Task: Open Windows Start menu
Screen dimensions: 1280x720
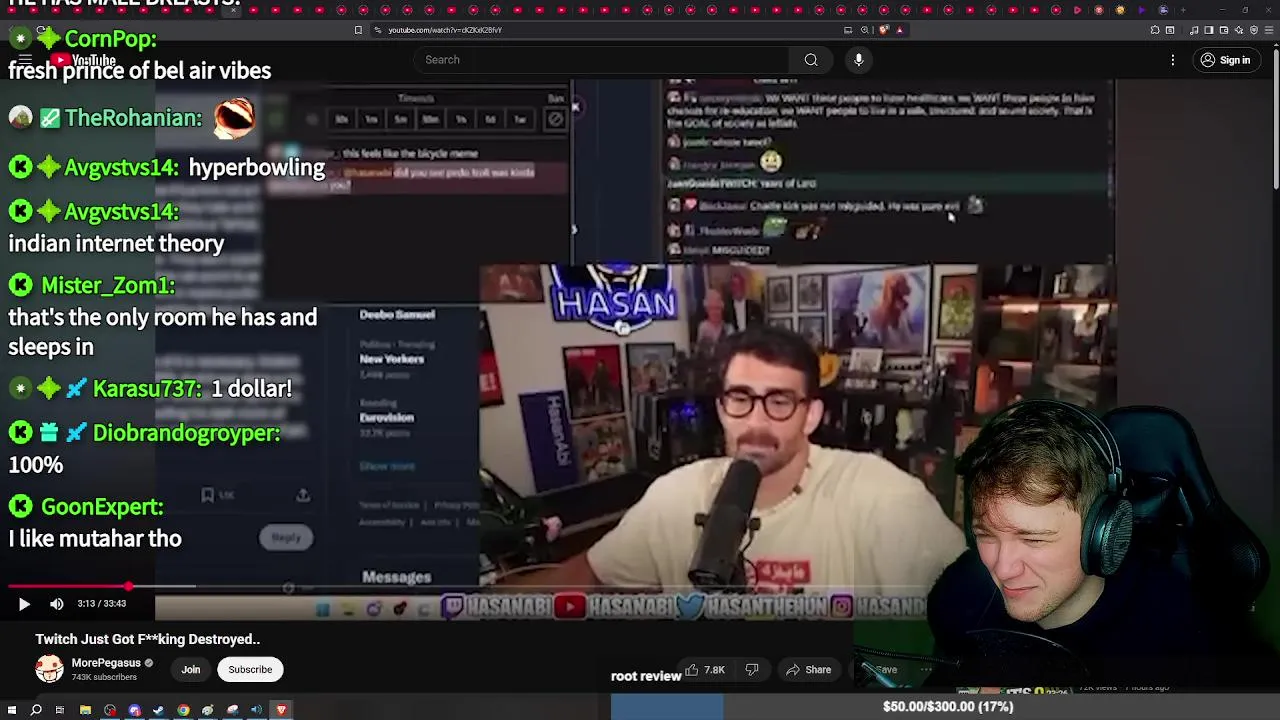Action: (x=12, y=710)
